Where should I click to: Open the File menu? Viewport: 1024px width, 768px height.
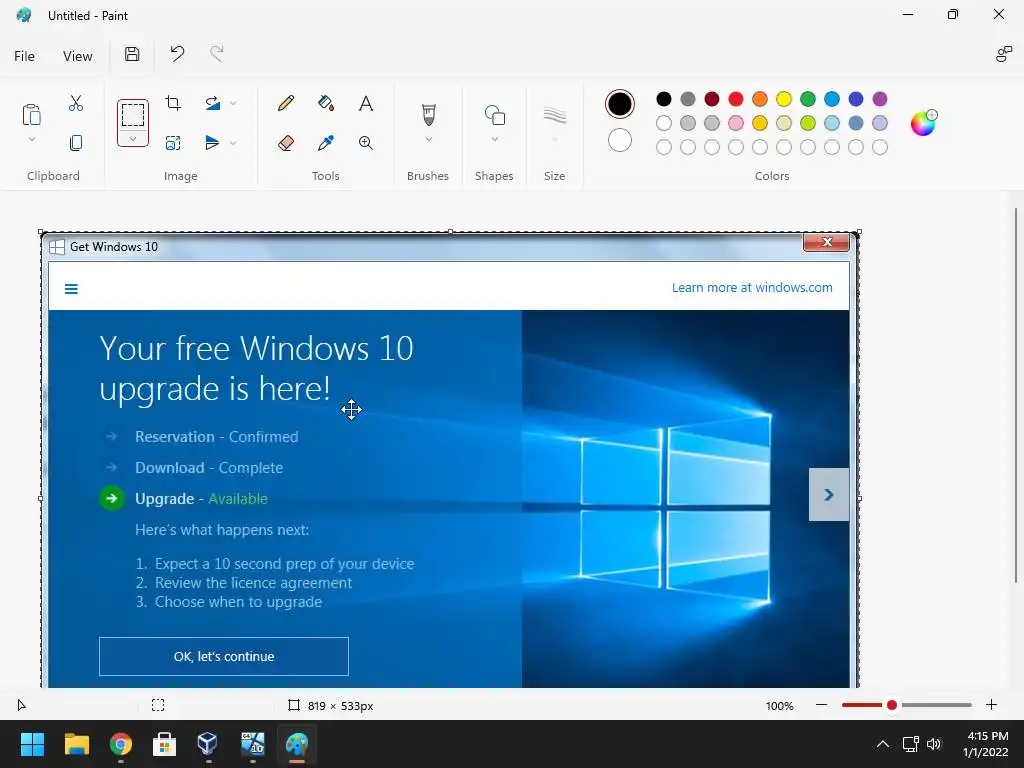24,56
